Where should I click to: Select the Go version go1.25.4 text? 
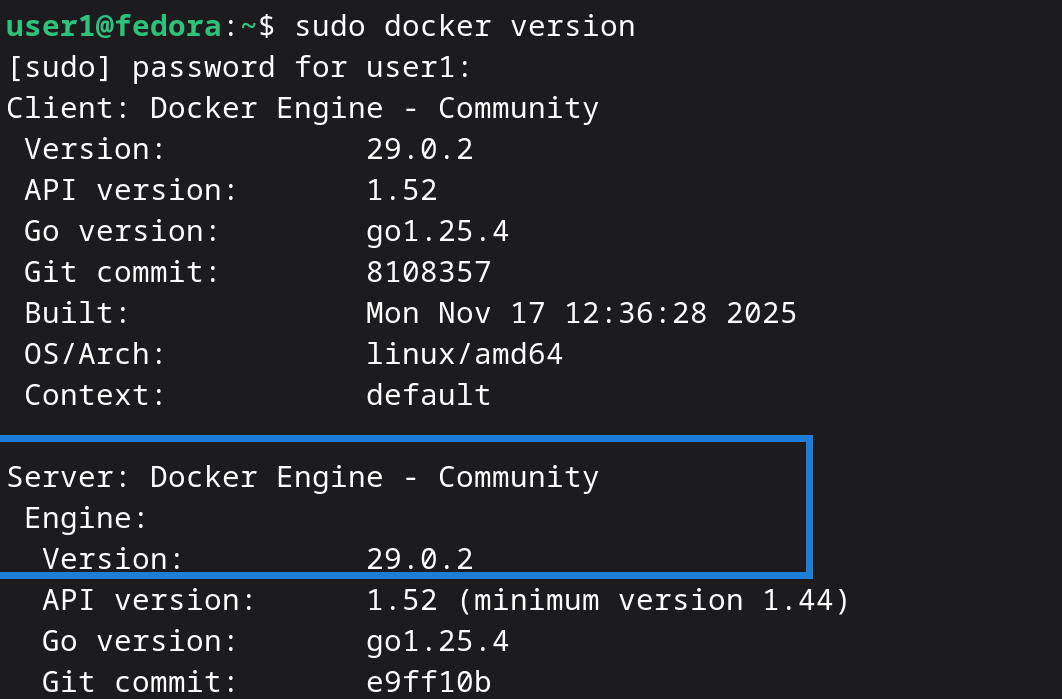click(x=438, y=230)
